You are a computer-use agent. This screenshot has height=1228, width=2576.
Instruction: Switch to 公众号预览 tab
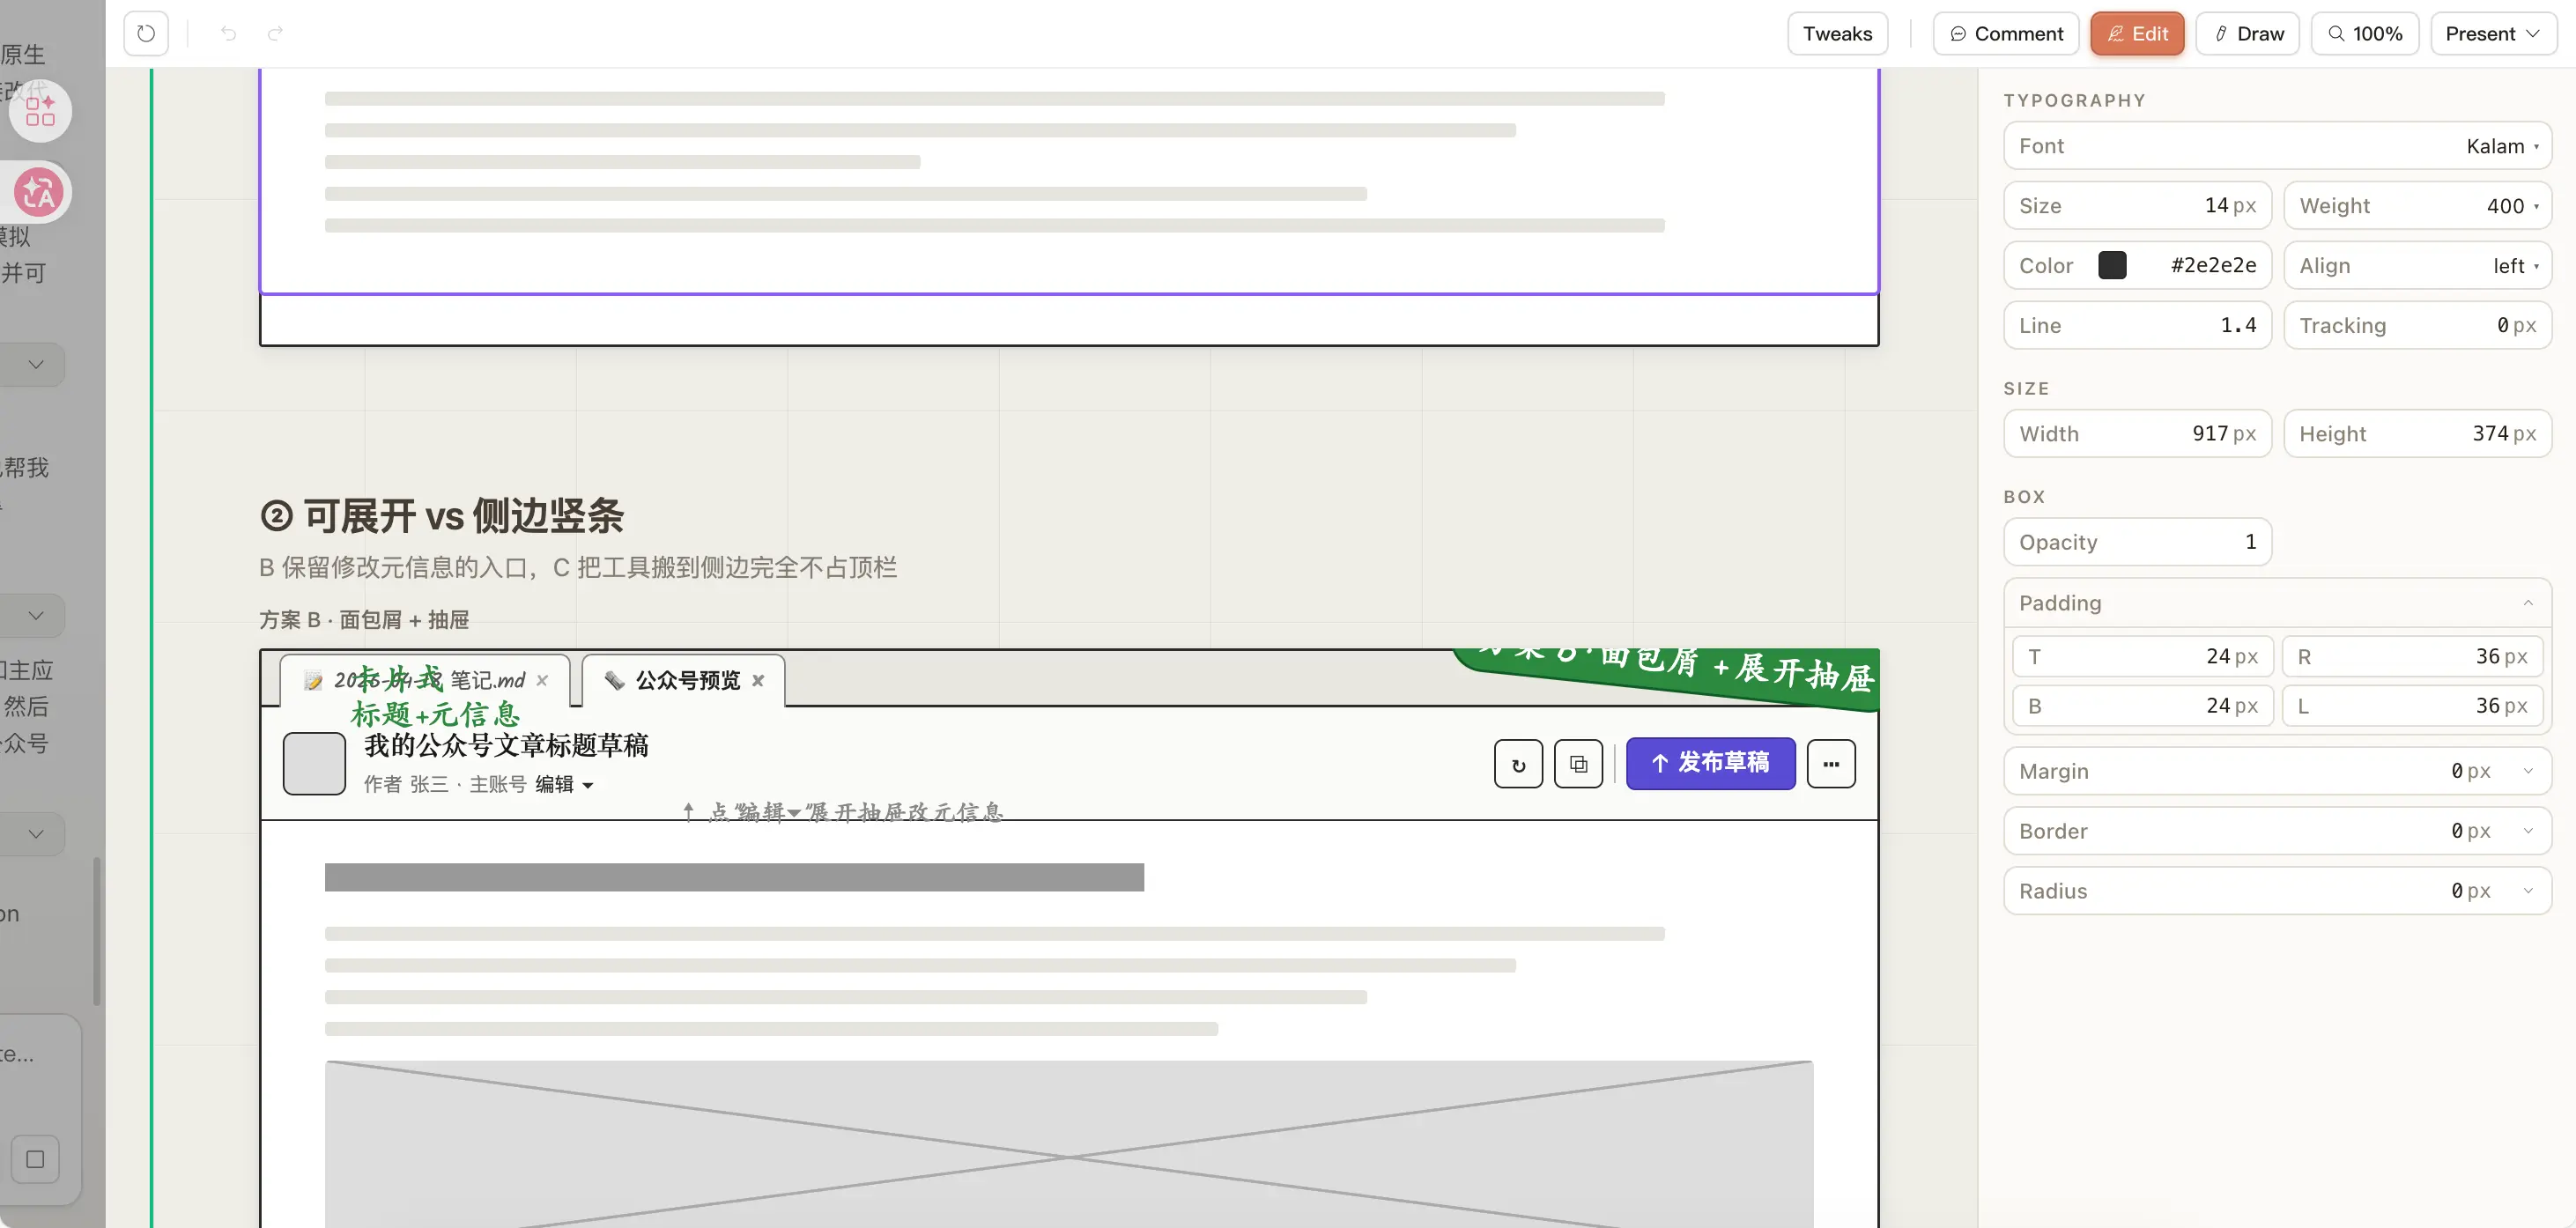tap(687, 680)
